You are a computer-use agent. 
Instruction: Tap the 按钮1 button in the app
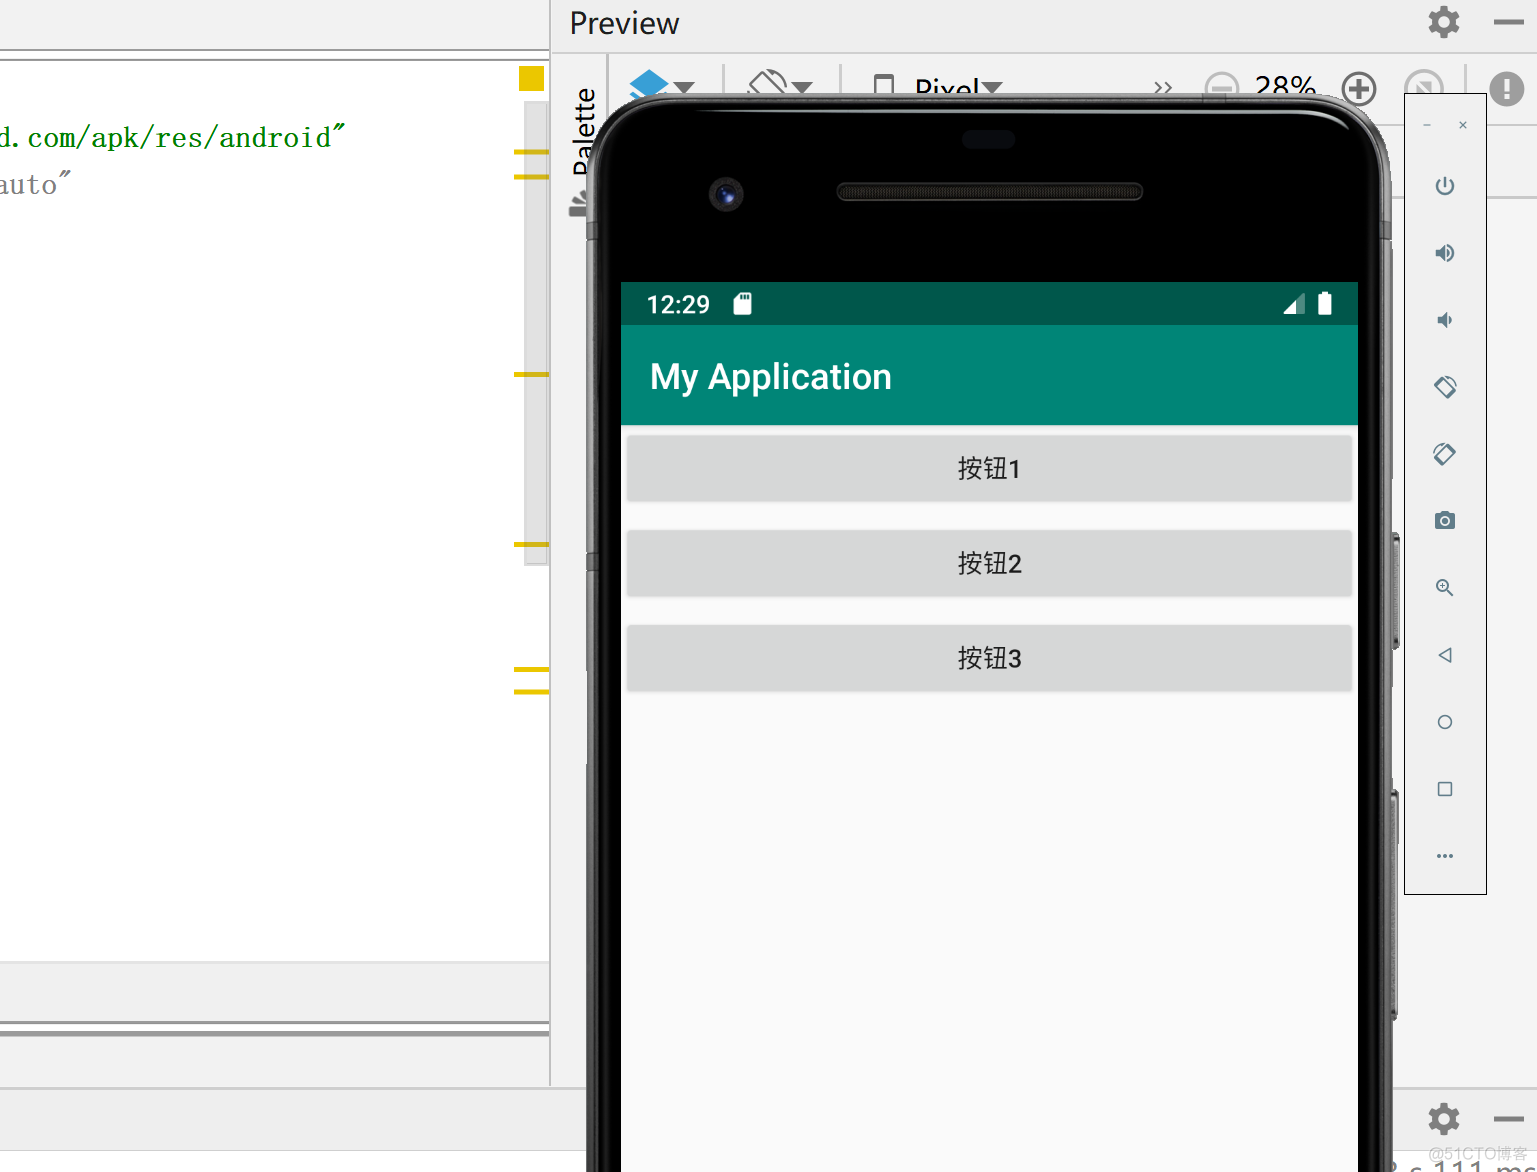[989, 468]
